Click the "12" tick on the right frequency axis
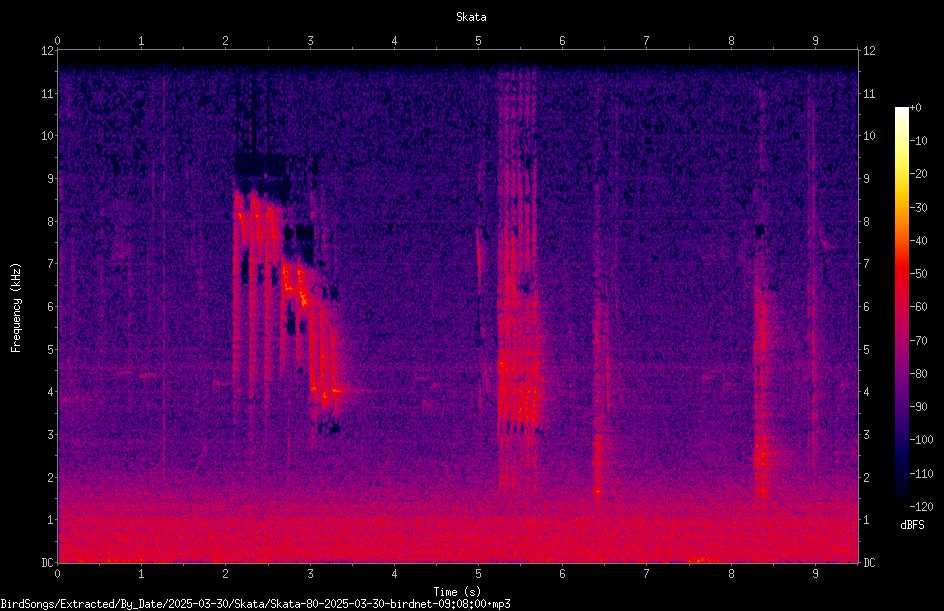The height and width of the screenshot is (611, 944). tap(869, 51)
